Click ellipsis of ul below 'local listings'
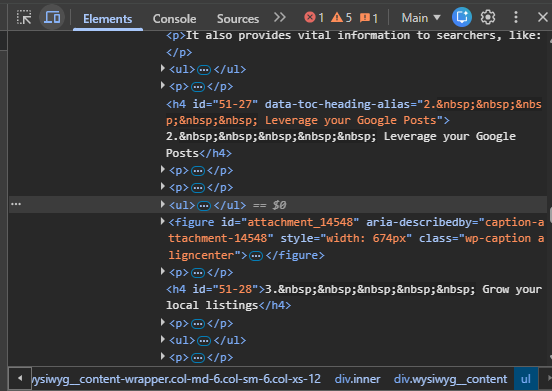This screenshot has width=552, height=391. point(204,341)
